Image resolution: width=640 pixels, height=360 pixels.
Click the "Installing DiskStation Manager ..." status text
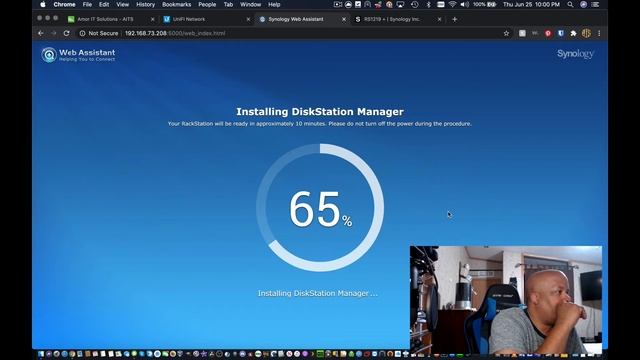318,293
